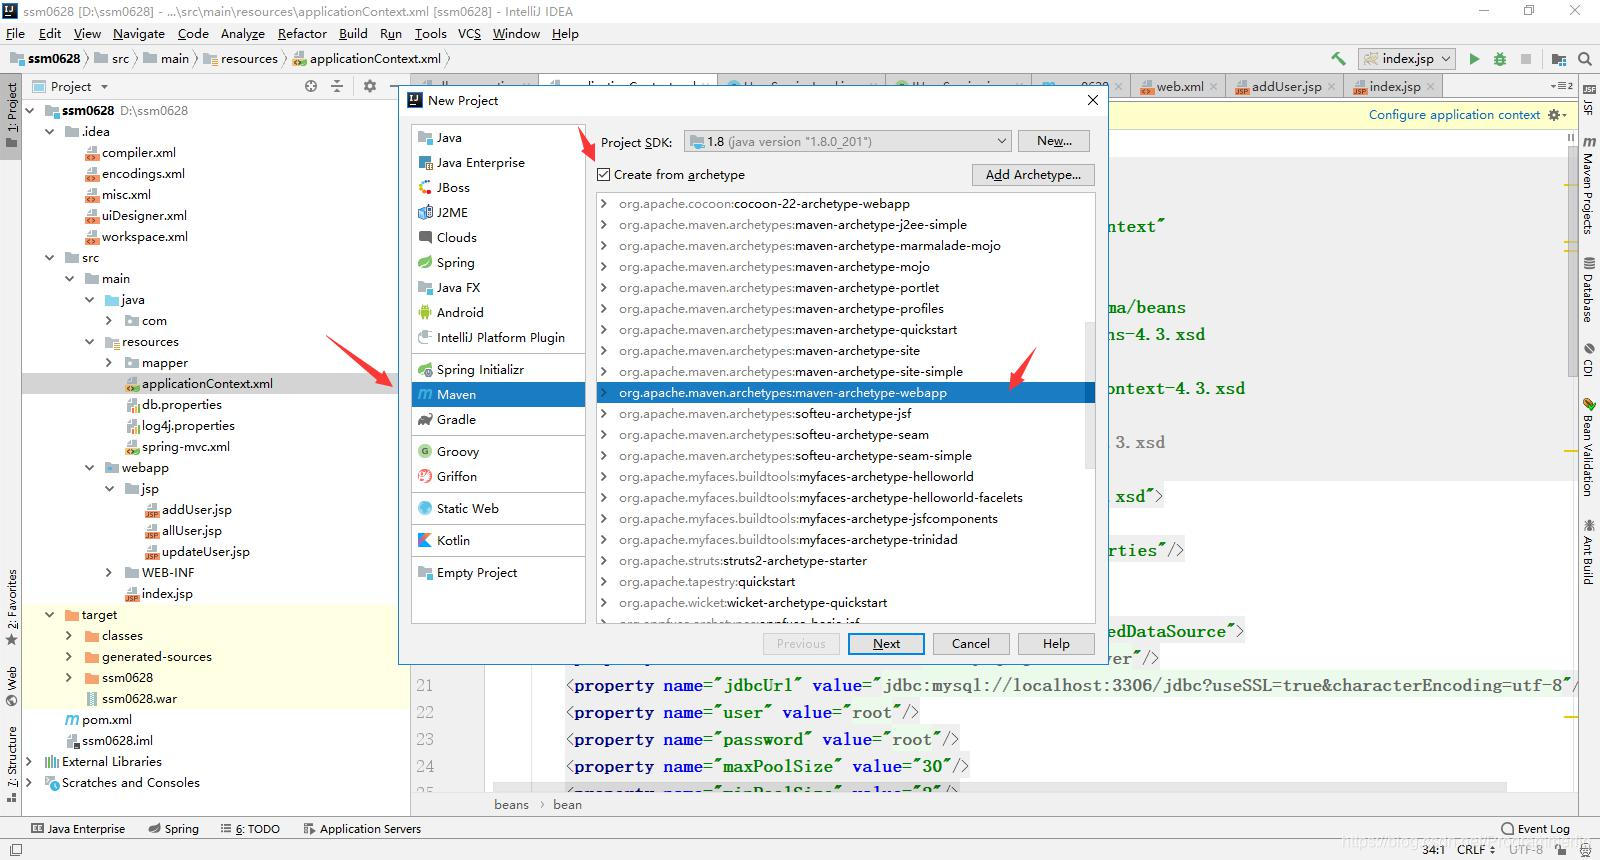Open Spring bottom tool window

click(173, 829)
